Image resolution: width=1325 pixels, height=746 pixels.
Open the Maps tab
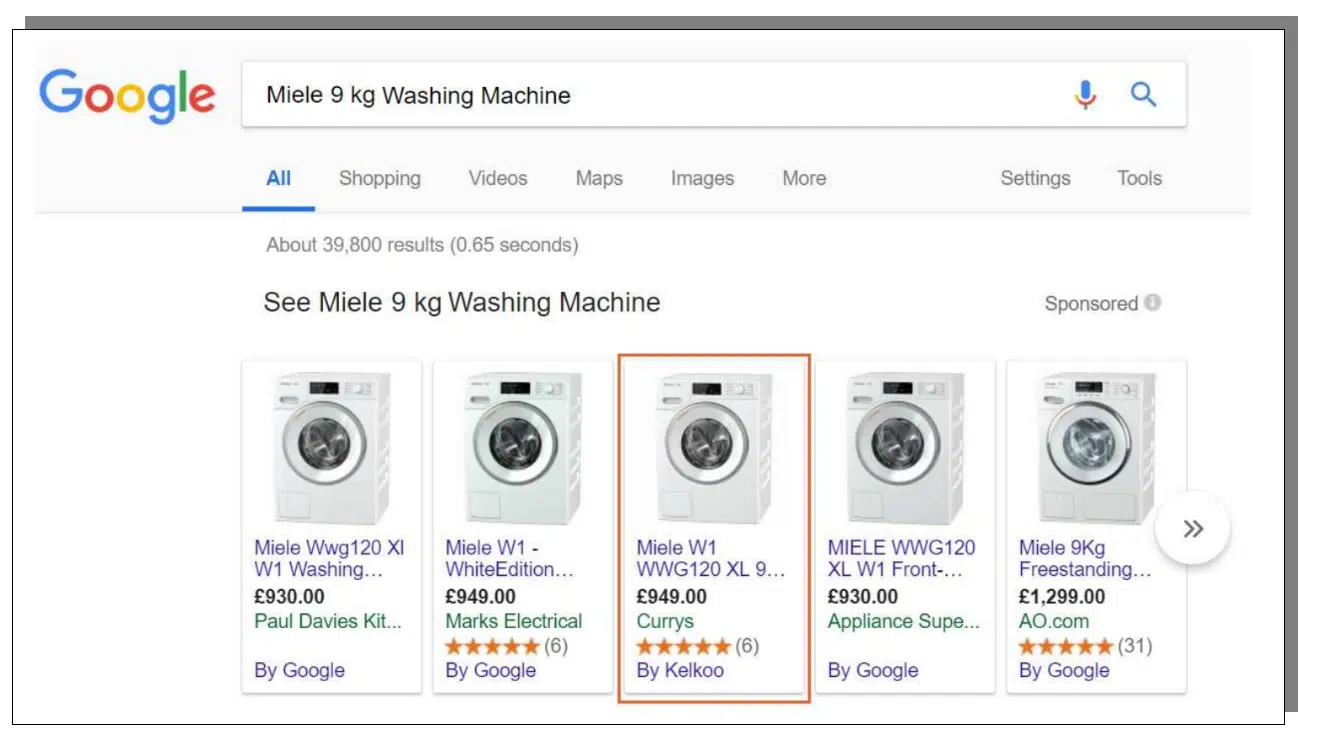pyautogui.click(x=599, y=179)
